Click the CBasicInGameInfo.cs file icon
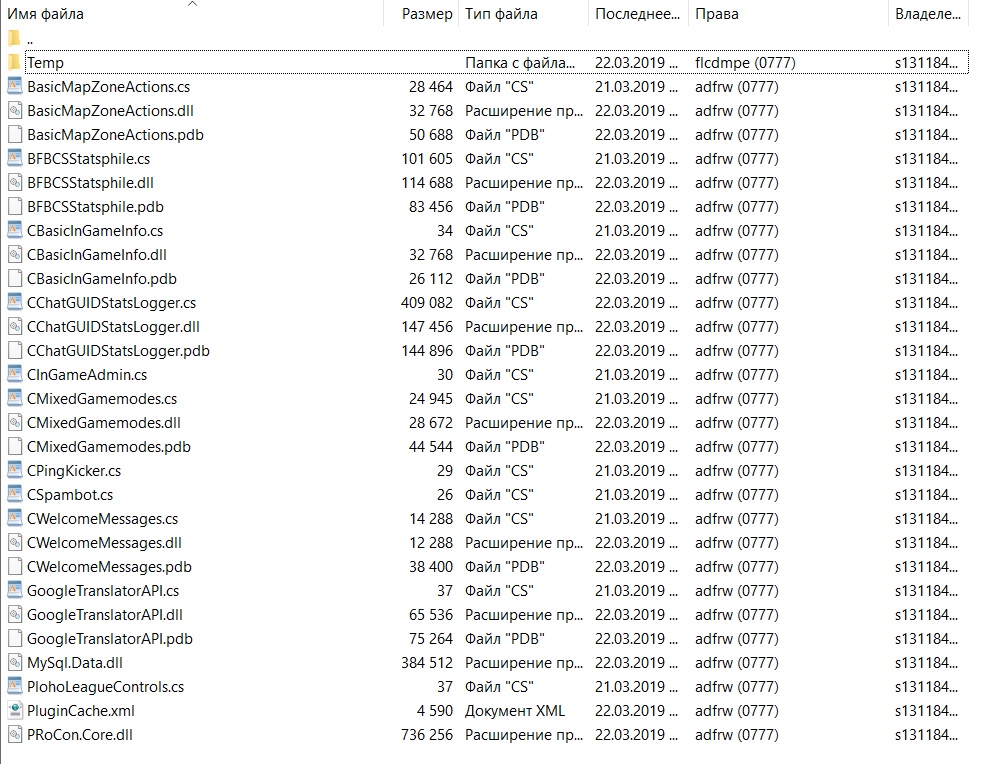This screenshot has width=989, height=764. [x=15, y=230]
